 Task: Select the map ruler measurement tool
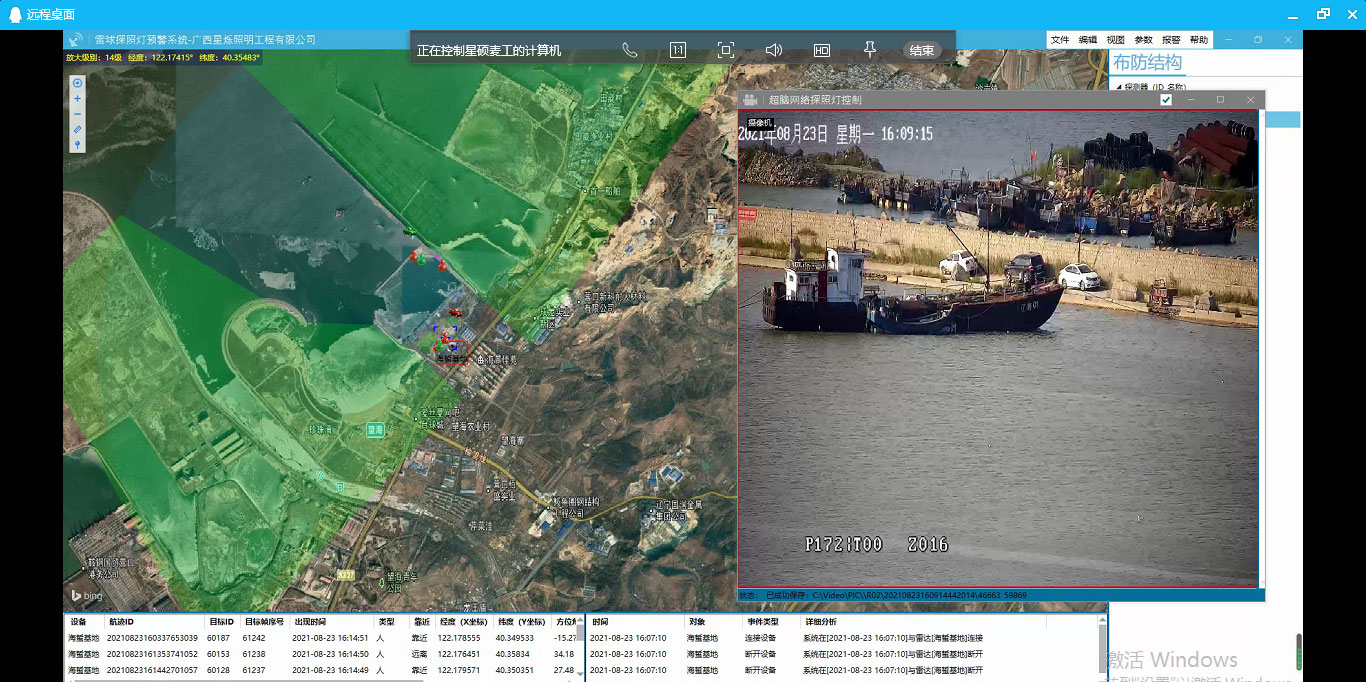(x=78, y=130)
